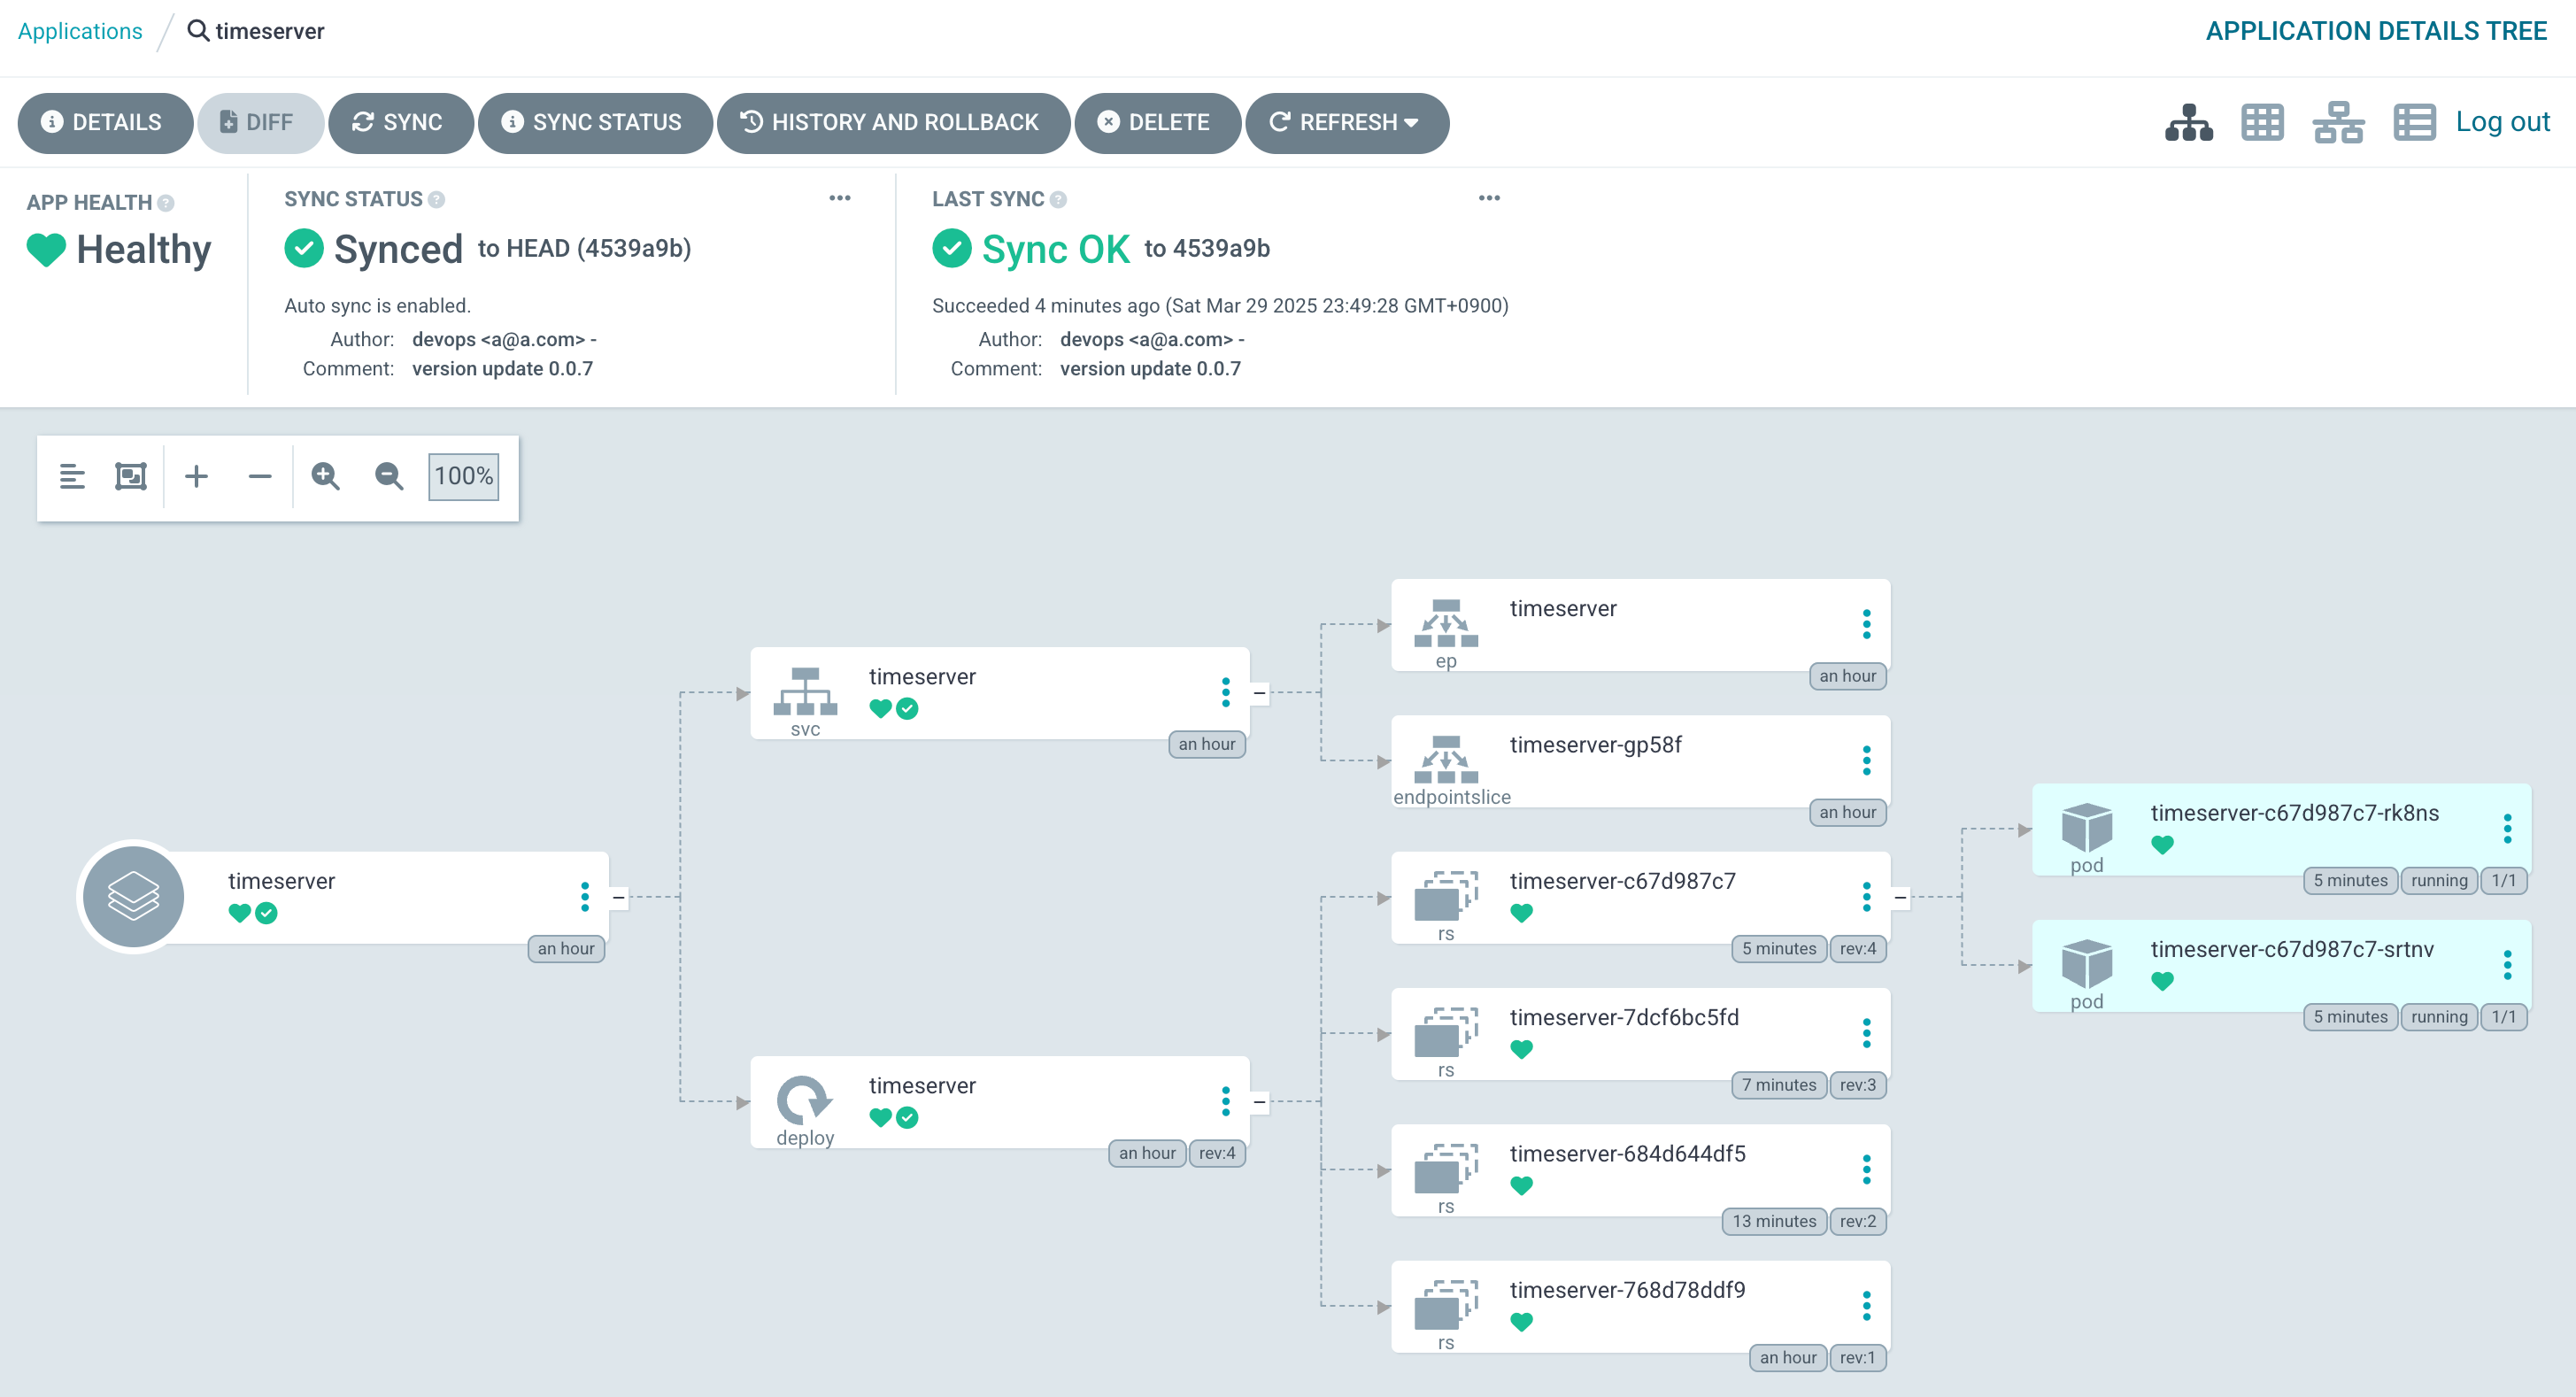
Task: Collapse children of the timeserver svc node
Action: pos(1260,693)
